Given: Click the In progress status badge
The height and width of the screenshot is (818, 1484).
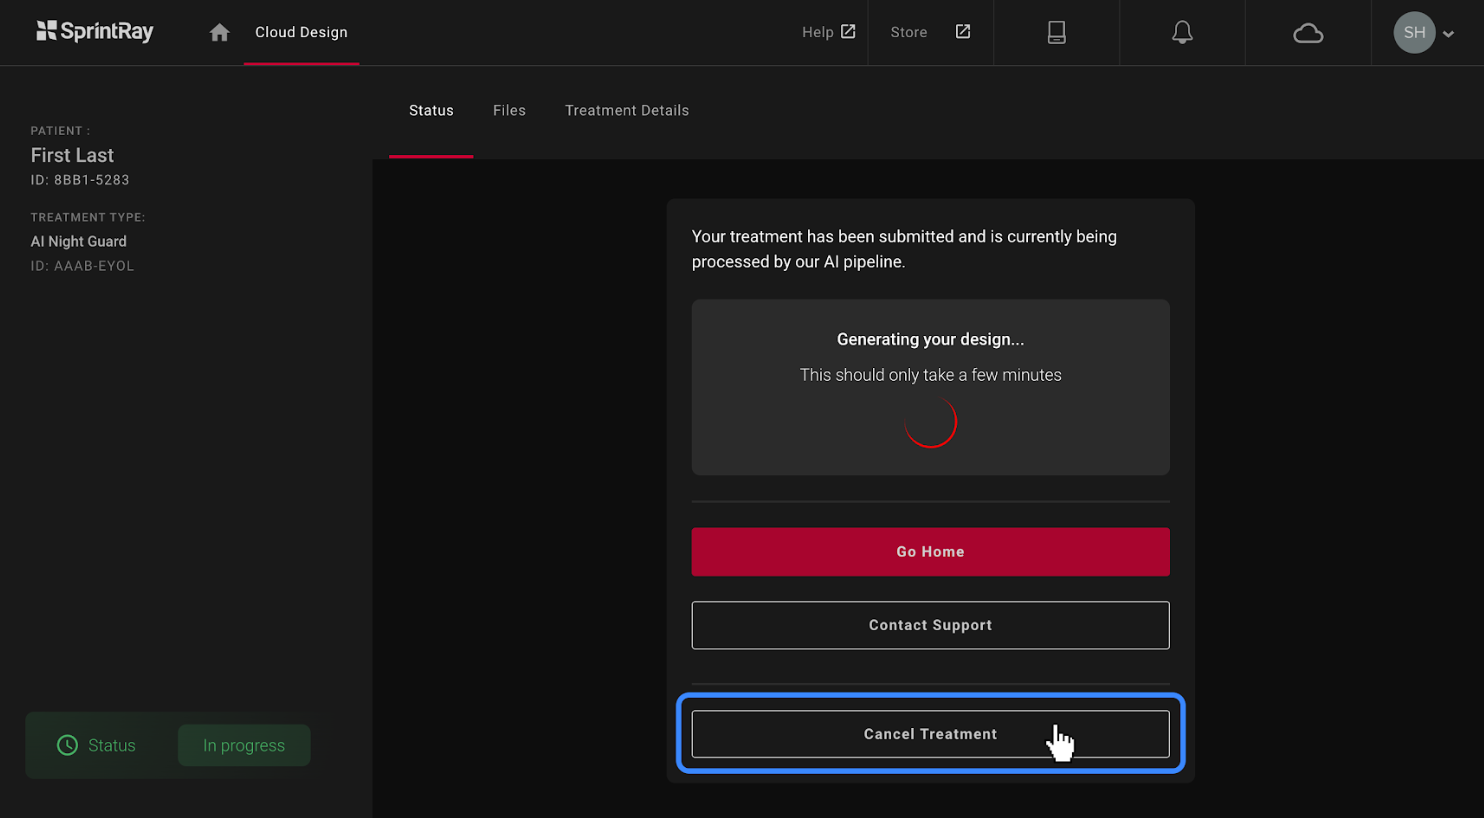Looking at the screenshot, I should click(244, 746).
